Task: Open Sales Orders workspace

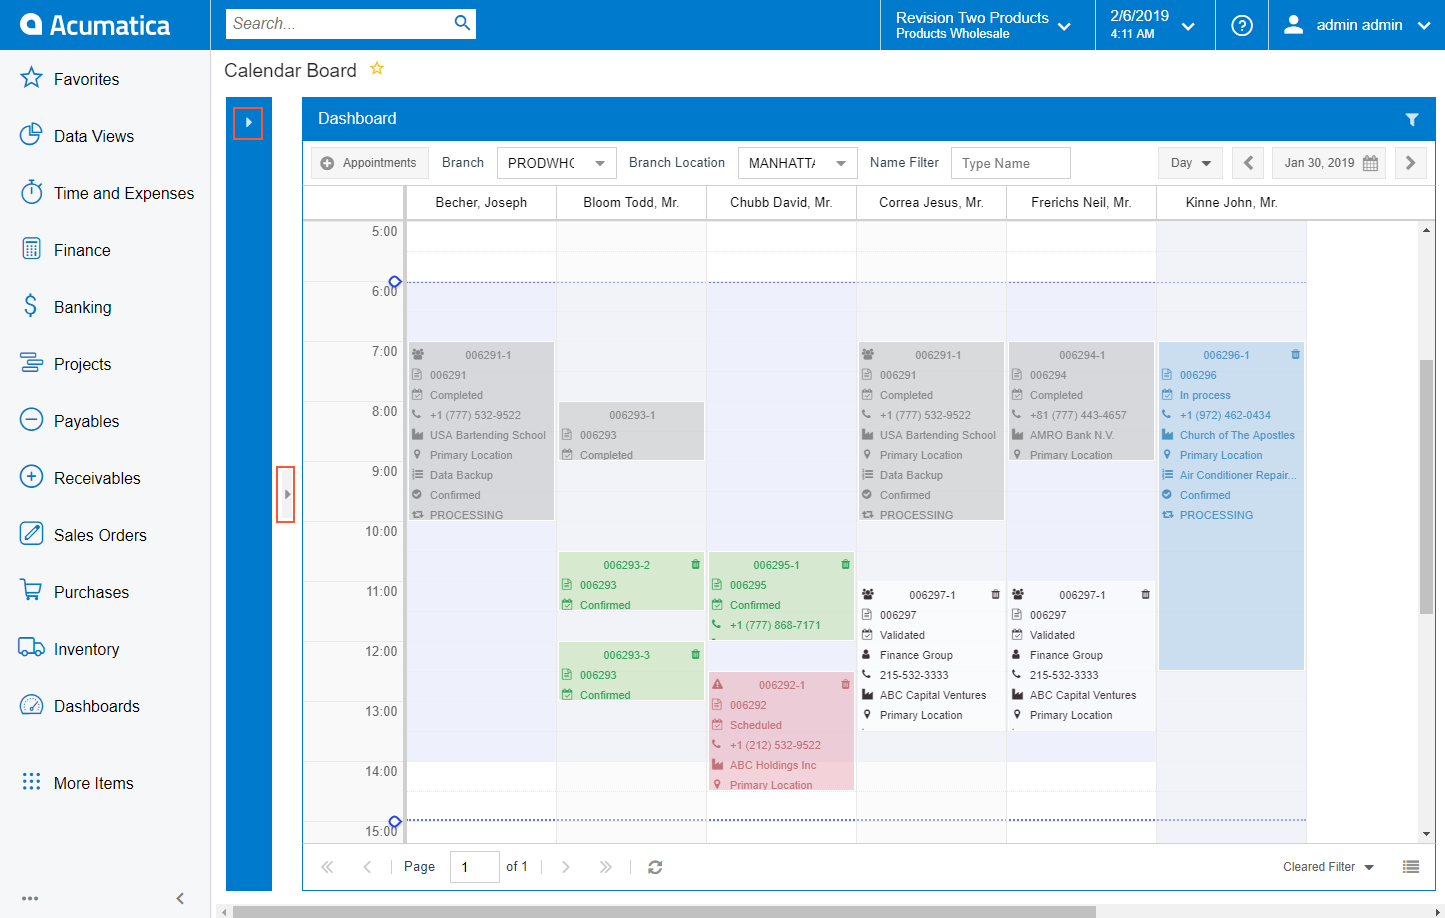Action: [x=100, y=535]
